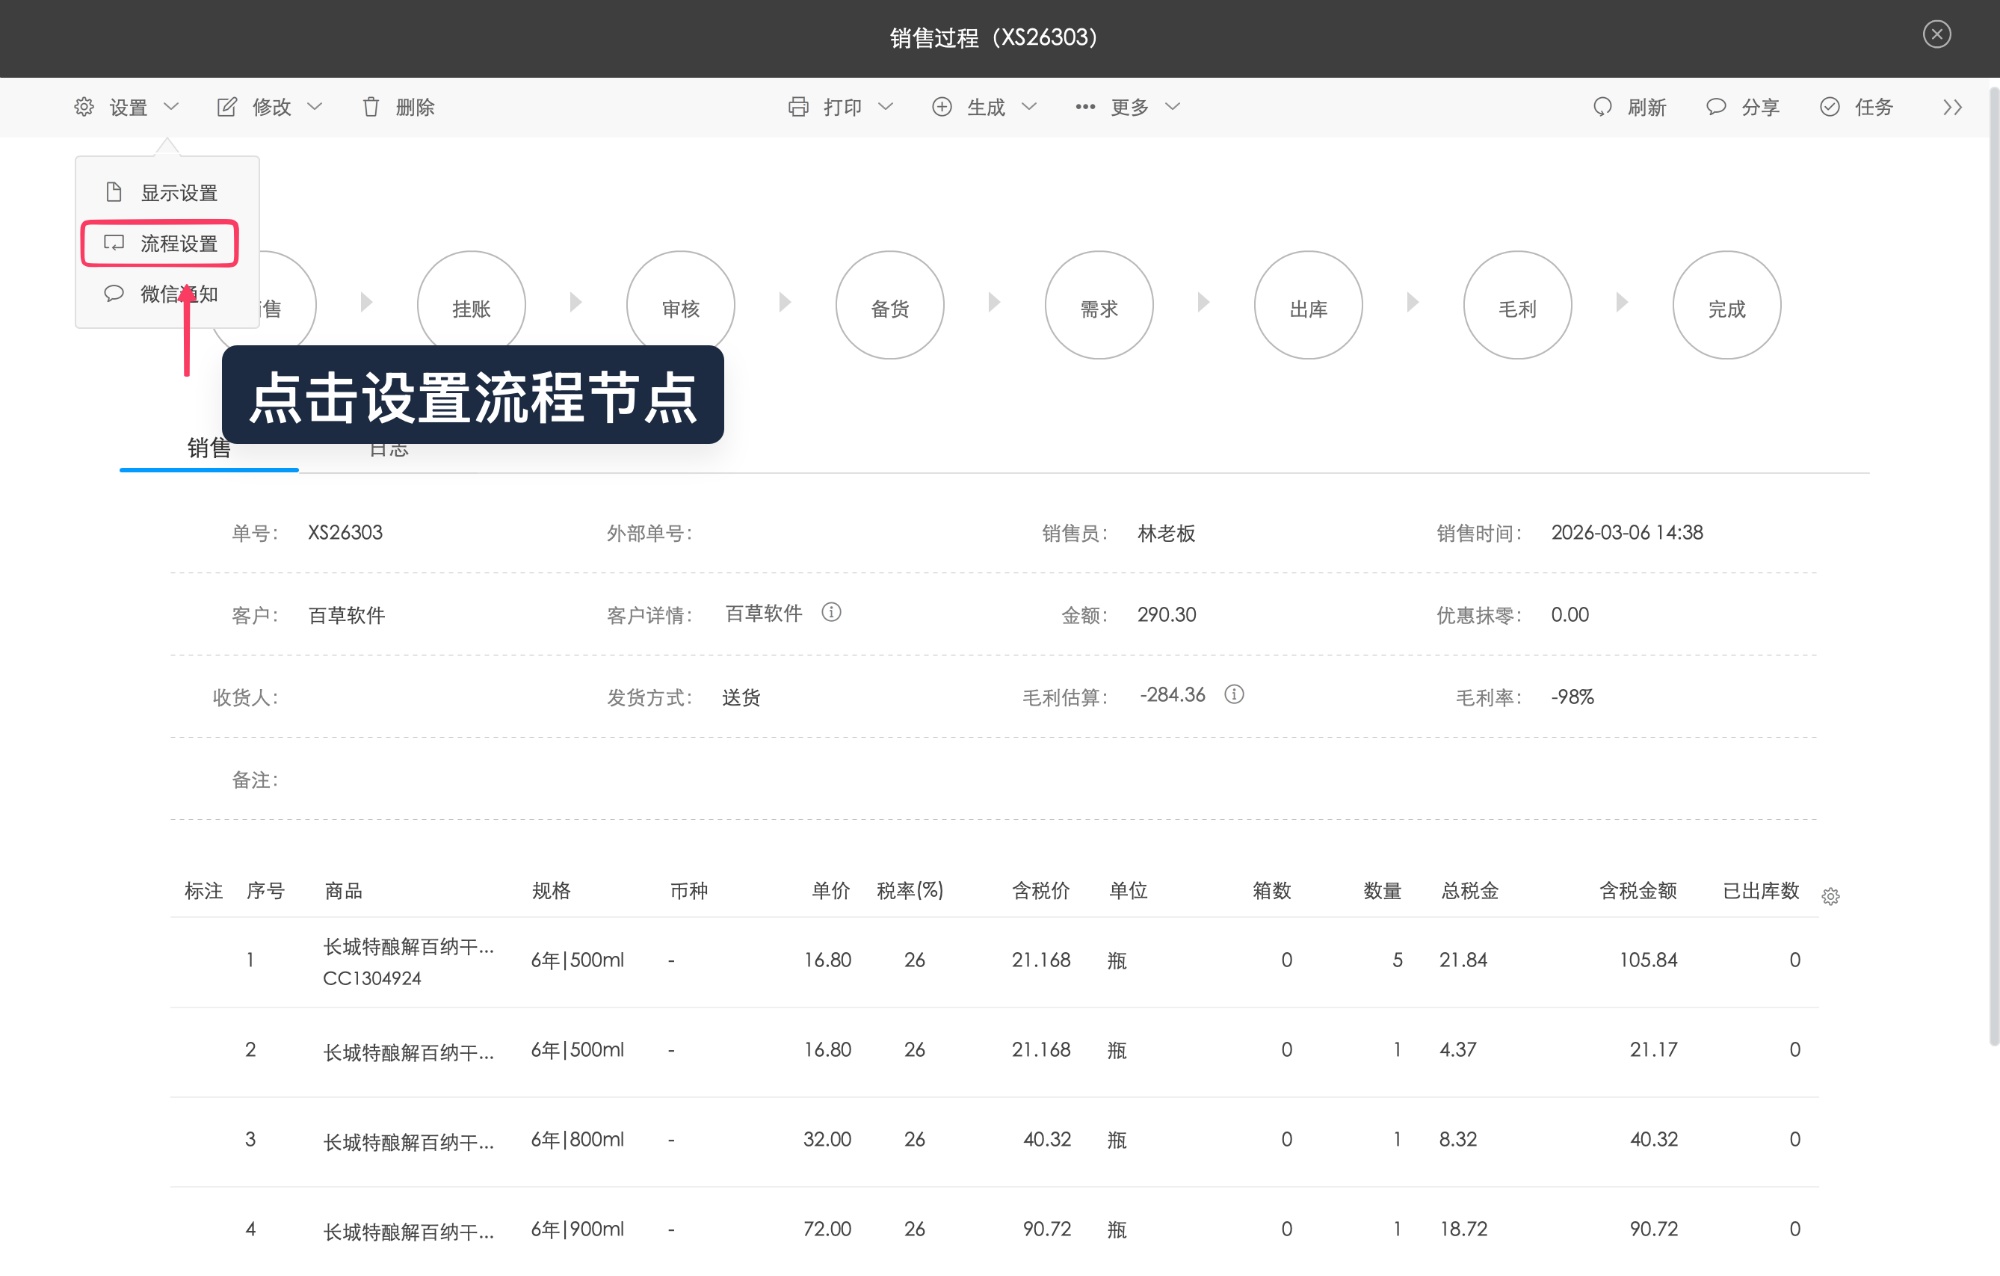Expand the 设置 settings dropdown
This screenshot has height=1276, width=2000.
pos(127,107)
